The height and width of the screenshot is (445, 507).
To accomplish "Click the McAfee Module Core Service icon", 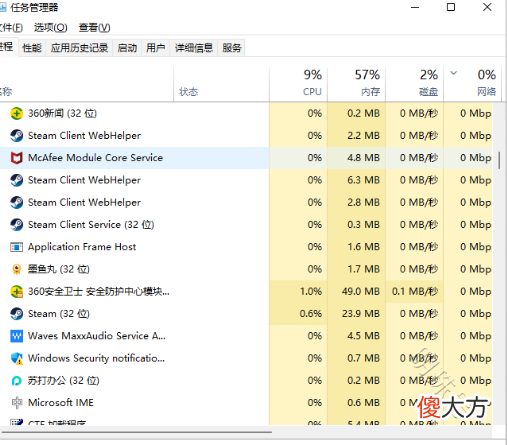I will (x=16, y=158).
